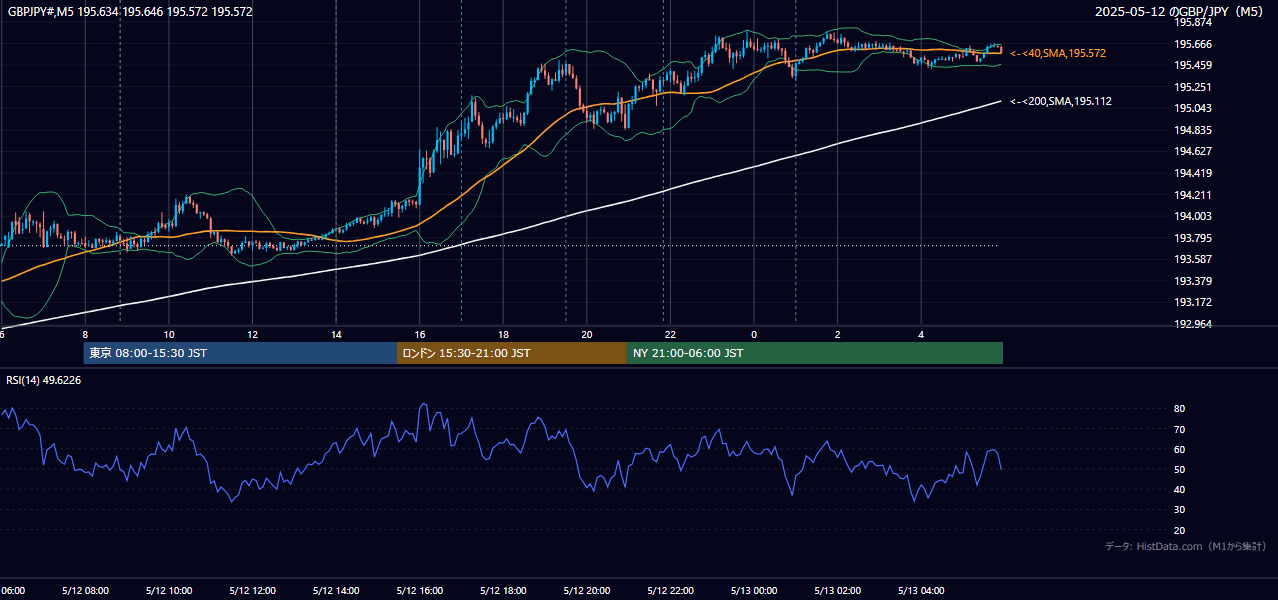Viewport: 1278px width, 600px height.
Task: Click the GBPJPY#,M5 chart title text
Action: click(130, 12)
